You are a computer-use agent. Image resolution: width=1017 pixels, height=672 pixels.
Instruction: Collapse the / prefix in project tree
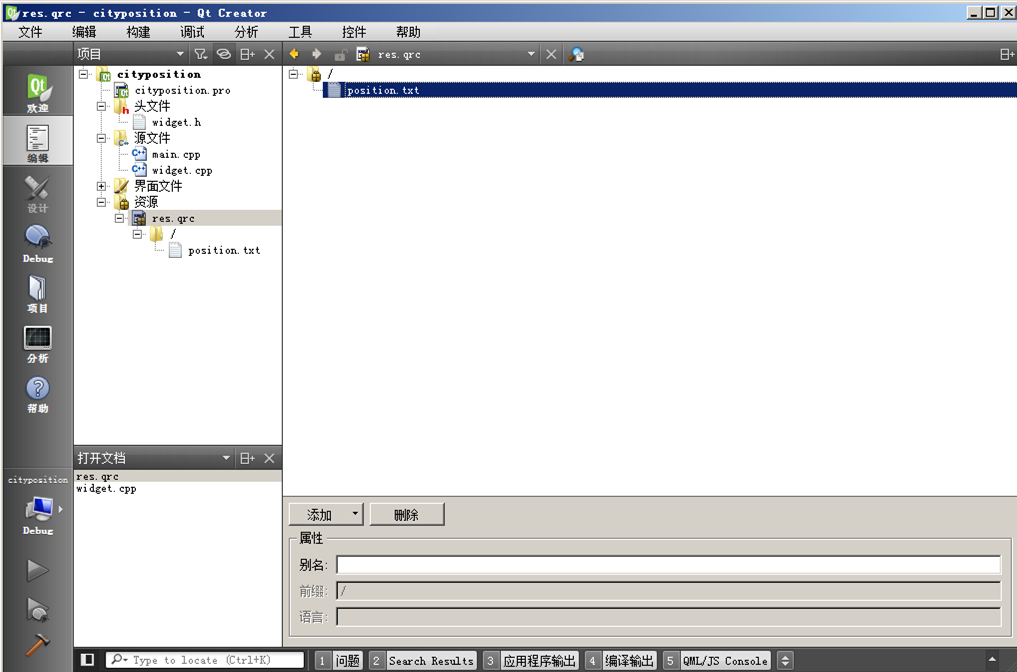click(138, 234)
